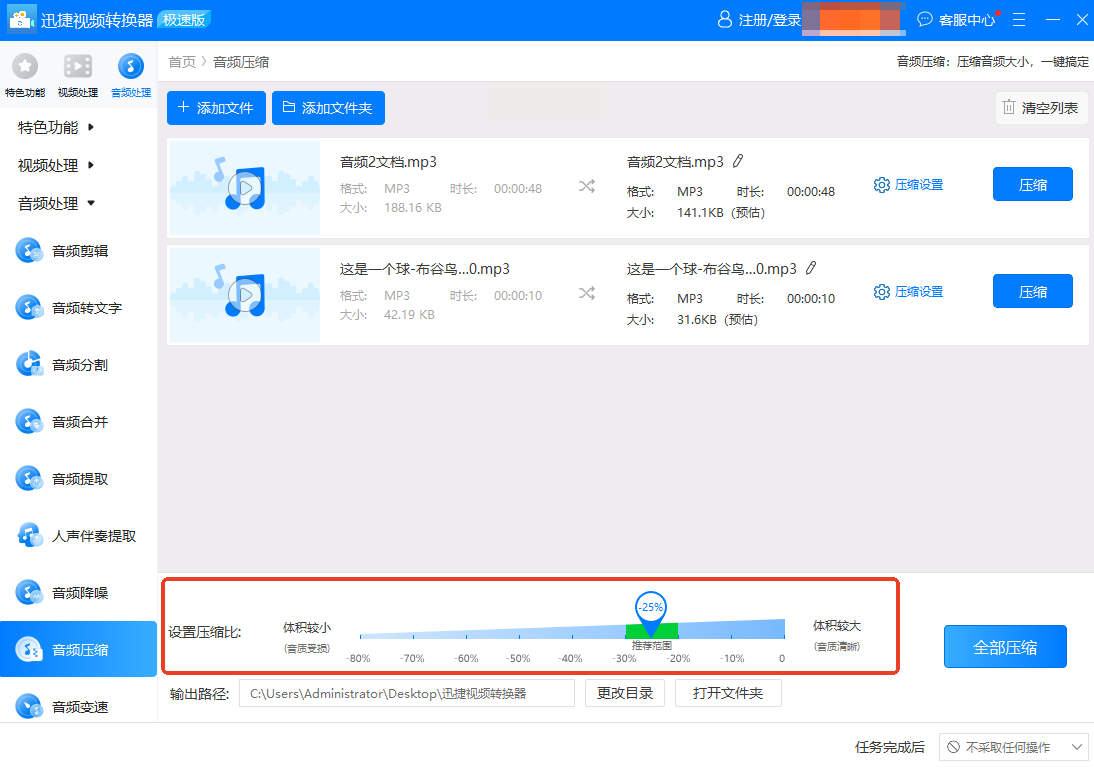Click gear icon for 这是一个球 file 压缩设置
Image resolution: width=1094 pixels, height=770 pixels.
882,292
